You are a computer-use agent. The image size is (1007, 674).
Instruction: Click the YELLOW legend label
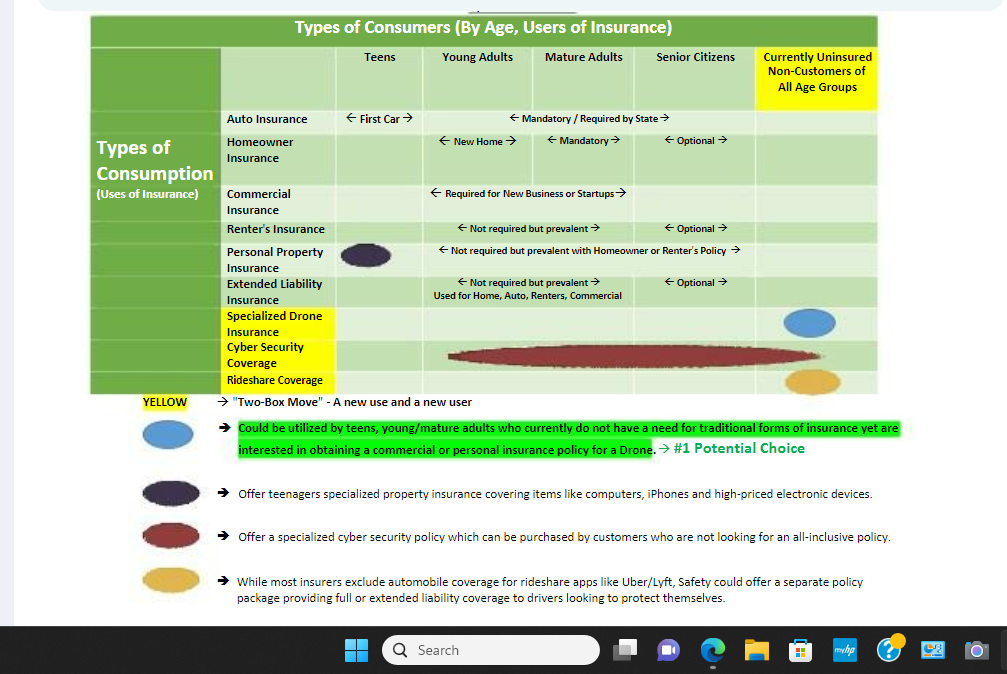(x=164, y=401)
